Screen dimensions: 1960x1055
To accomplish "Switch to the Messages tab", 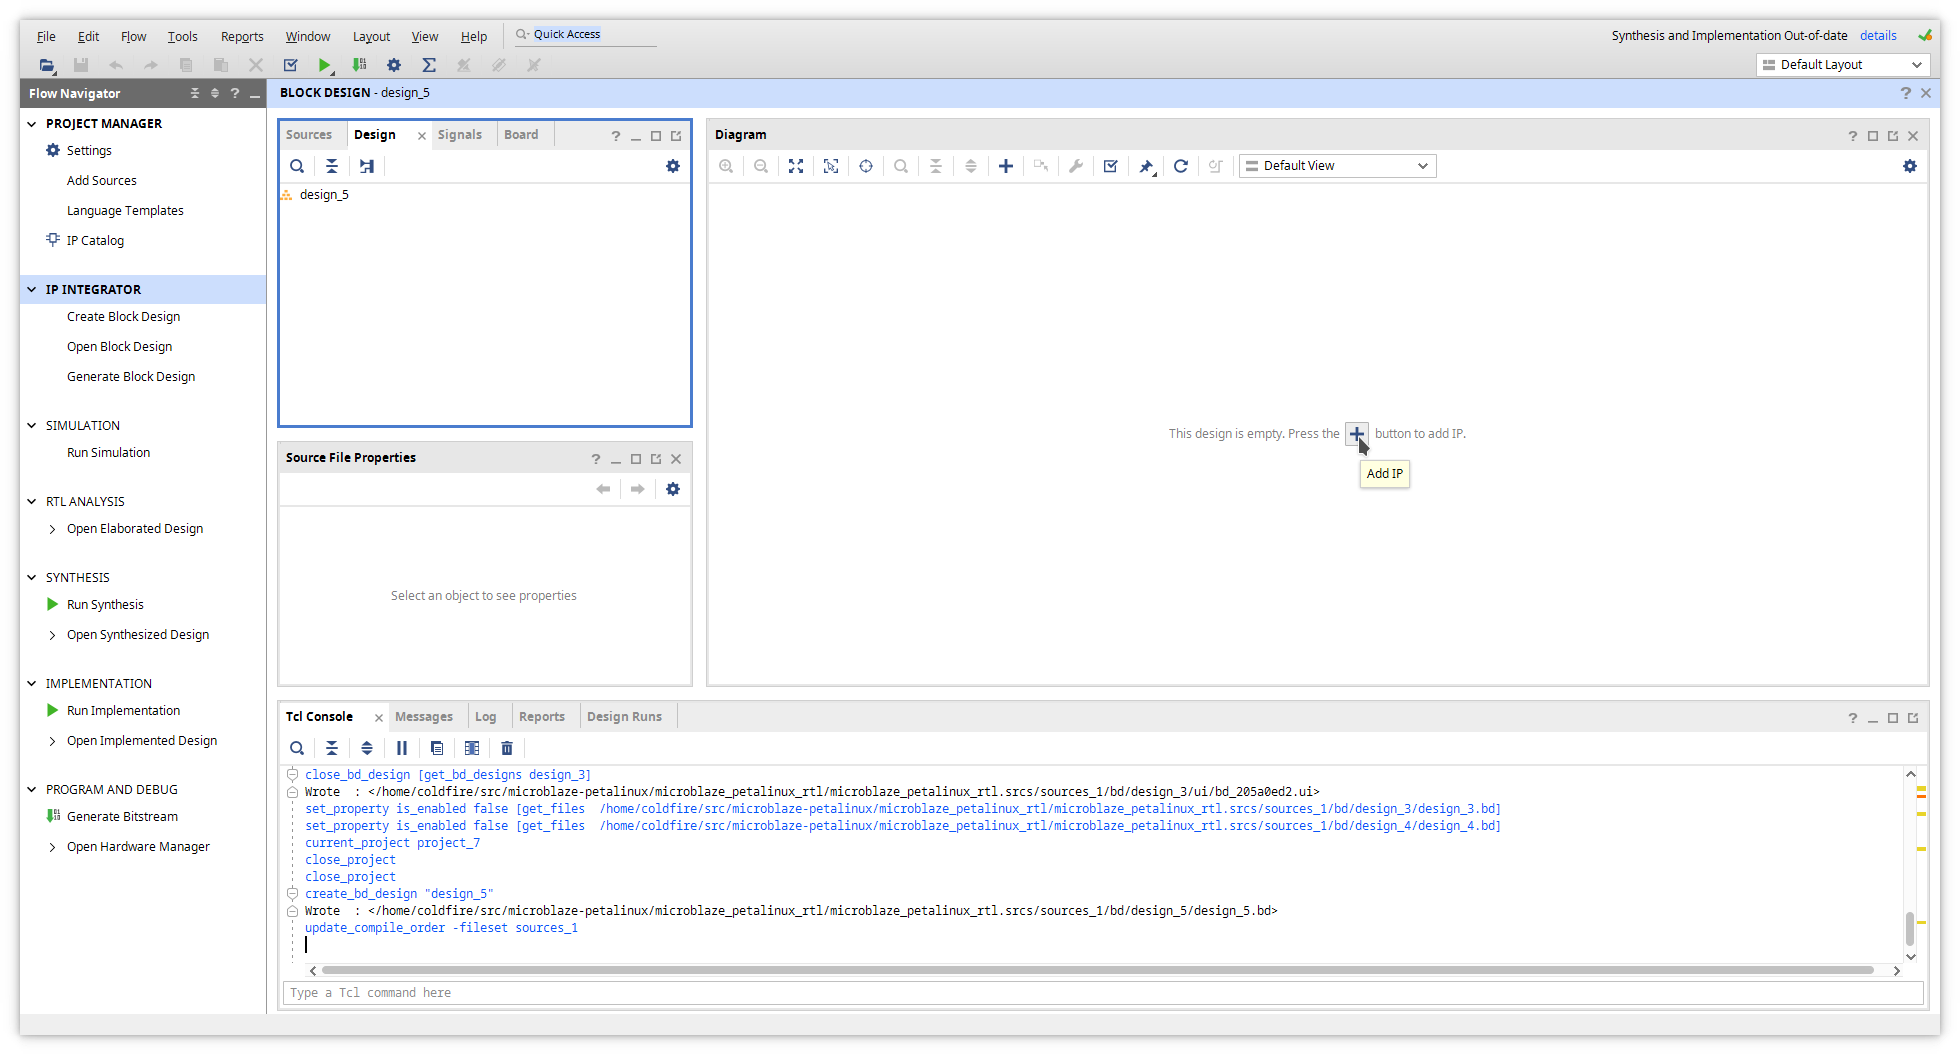I will tap(423, 717).
